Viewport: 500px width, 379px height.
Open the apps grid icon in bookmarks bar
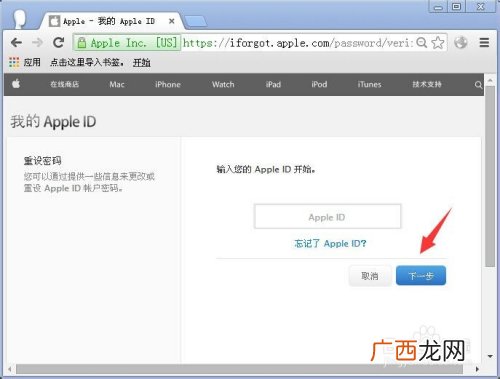tap(14, 62)
